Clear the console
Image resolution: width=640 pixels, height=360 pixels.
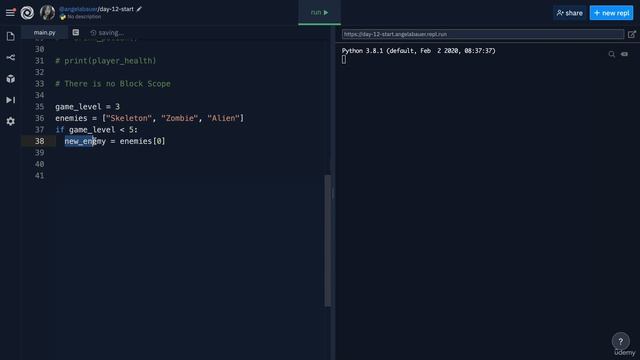tap(624, 54)
